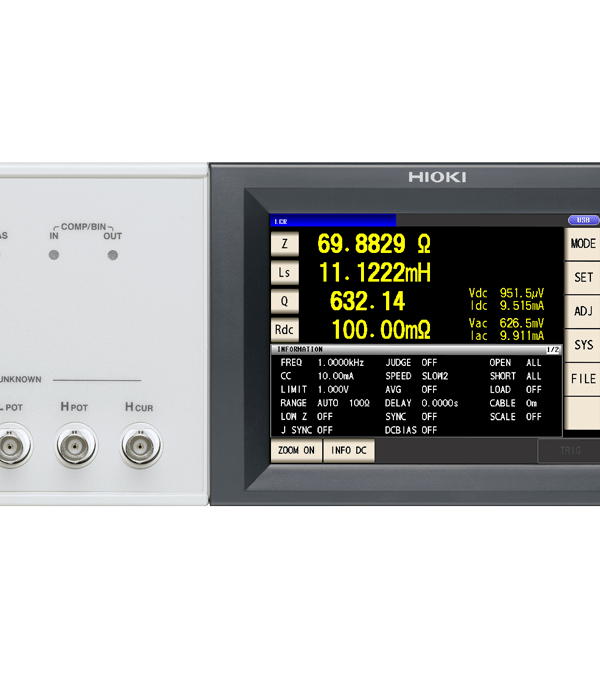Tap the SPEED SLOW2 setting
The image size is (600, 694).
pyautogui.click(x=416, y=376)
